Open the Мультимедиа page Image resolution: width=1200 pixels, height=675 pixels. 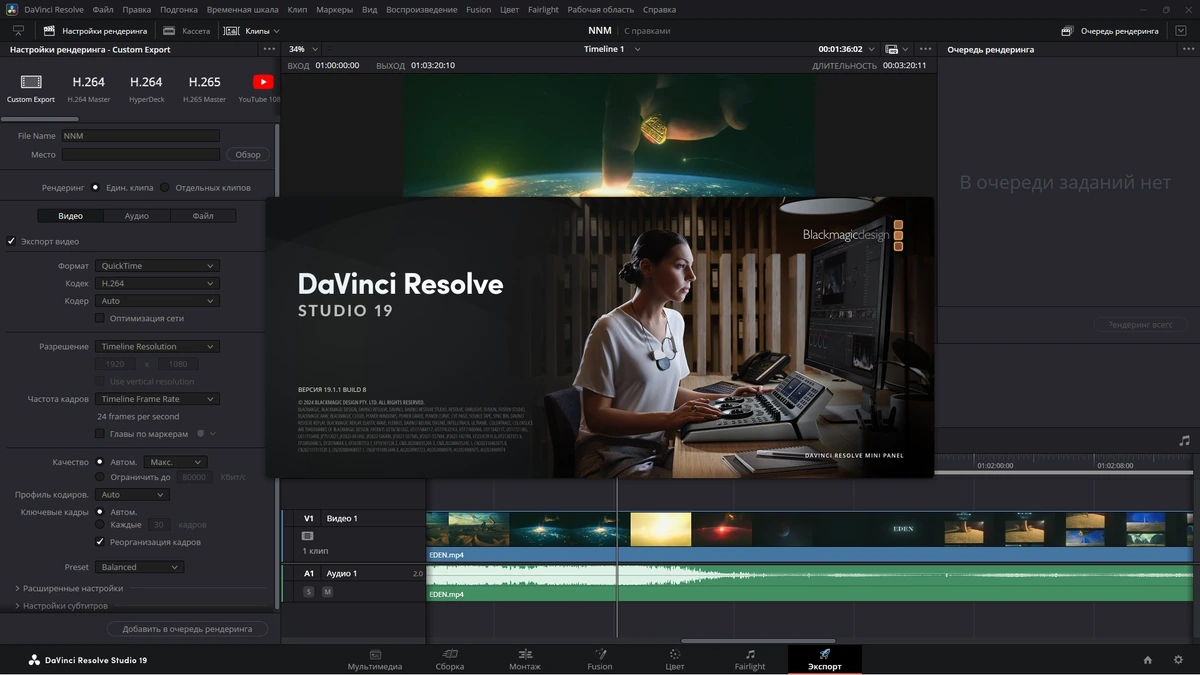[x=375, y=660]
